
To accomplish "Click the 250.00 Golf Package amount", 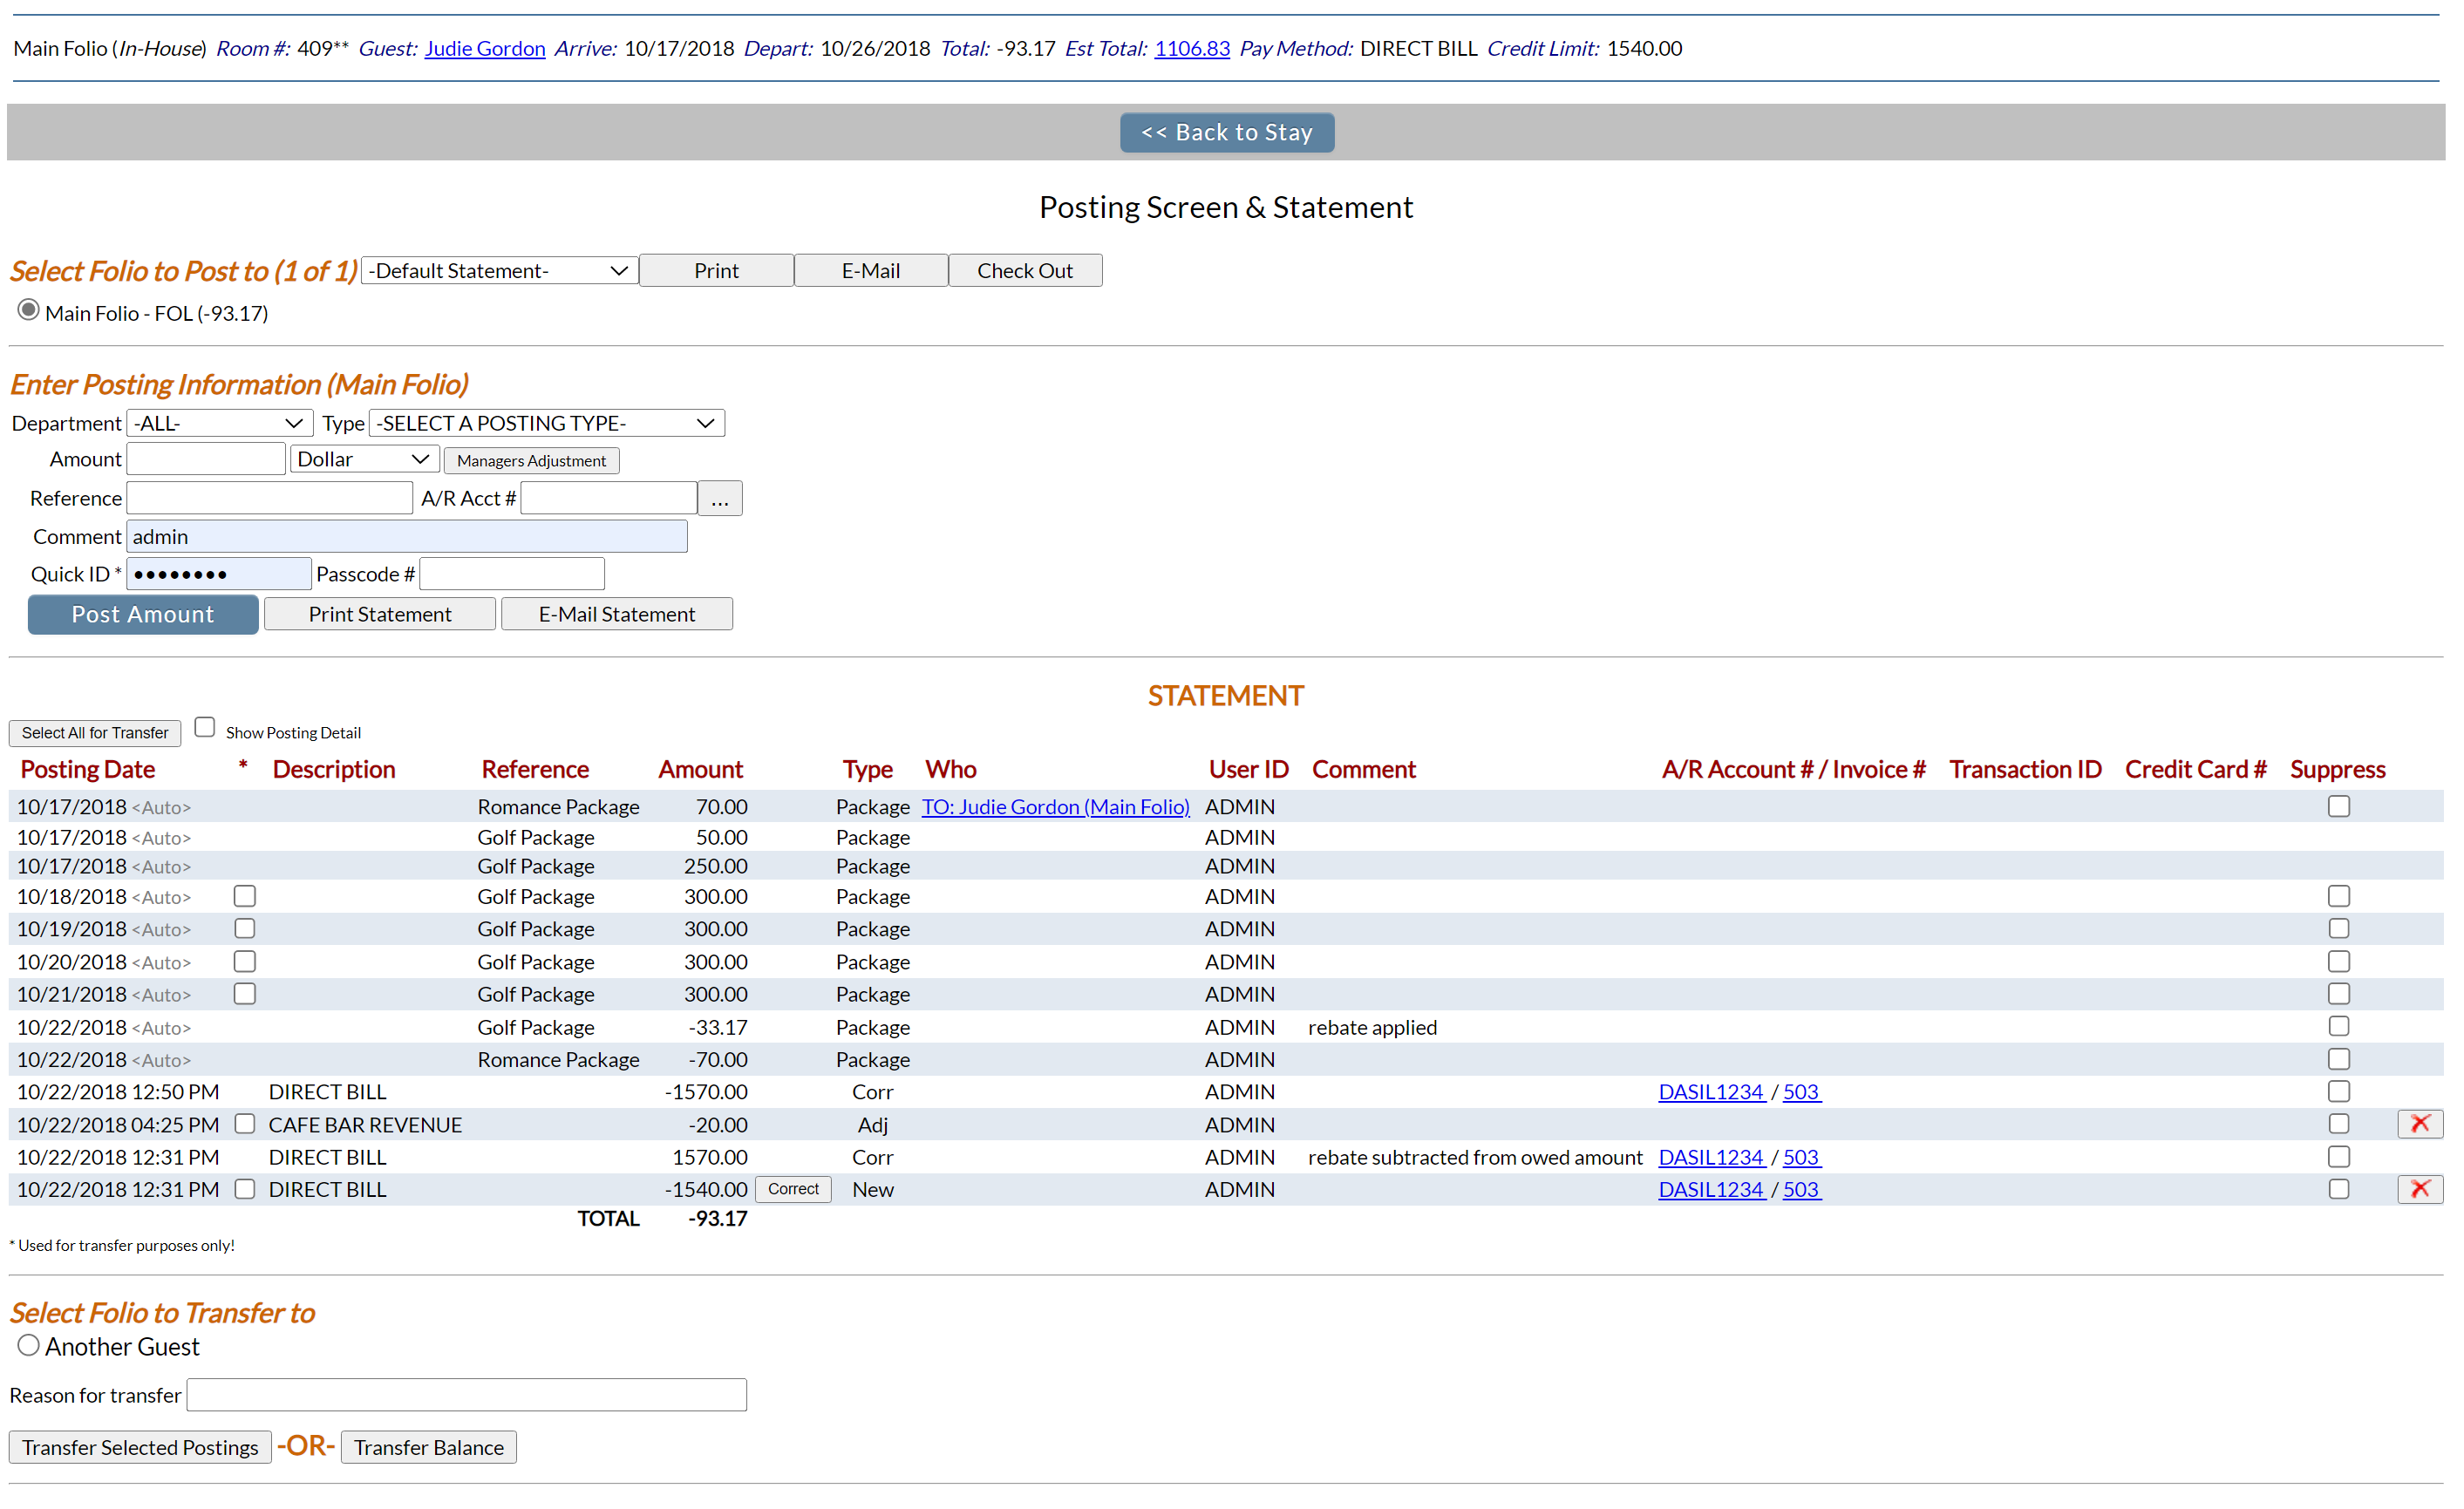I will click(x=716, y=866).
